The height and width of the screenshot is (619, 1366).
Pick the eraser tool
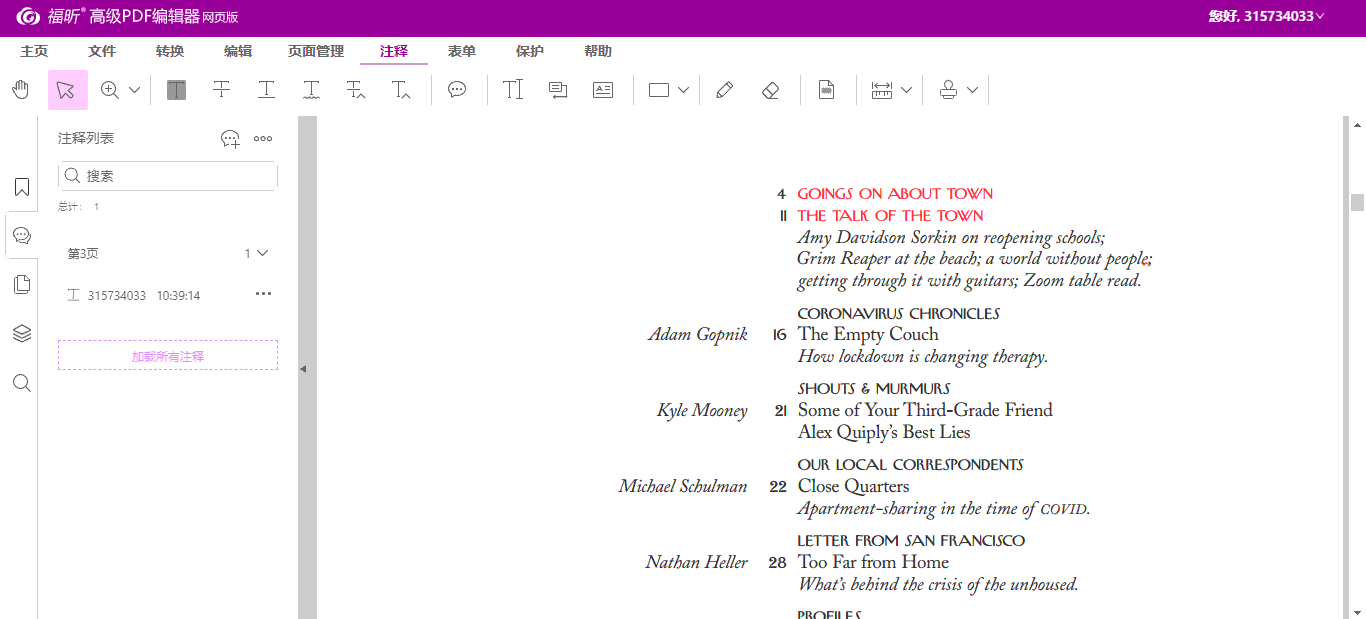770,90
